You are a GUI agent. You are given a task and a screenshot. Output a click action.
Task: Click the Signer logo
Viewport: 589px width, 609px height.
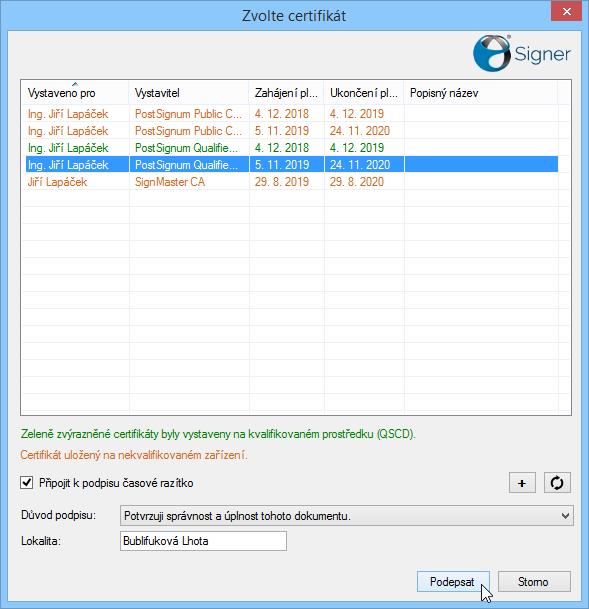tap(521, 53)
